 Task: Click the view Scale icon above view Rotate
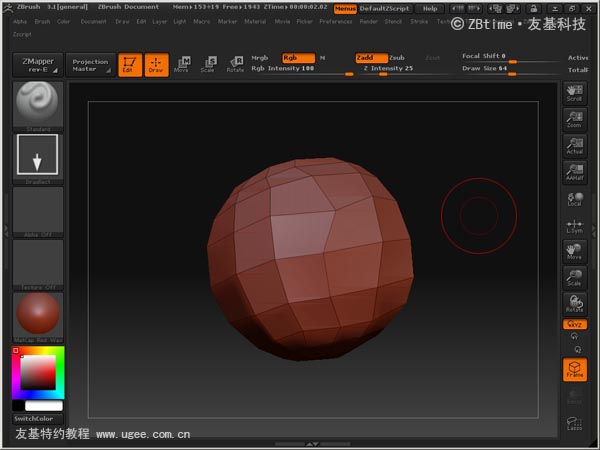coord(574,278)
